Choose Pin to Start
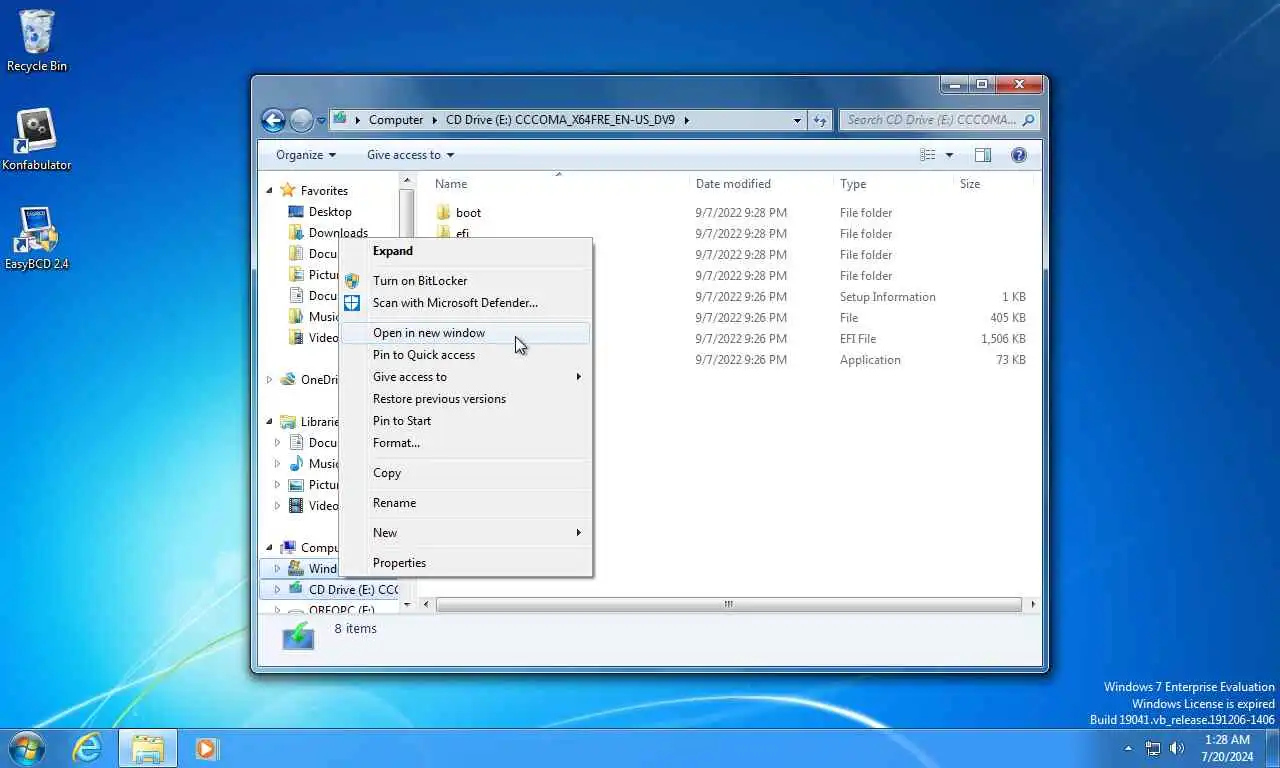 [x=466, y=421]
